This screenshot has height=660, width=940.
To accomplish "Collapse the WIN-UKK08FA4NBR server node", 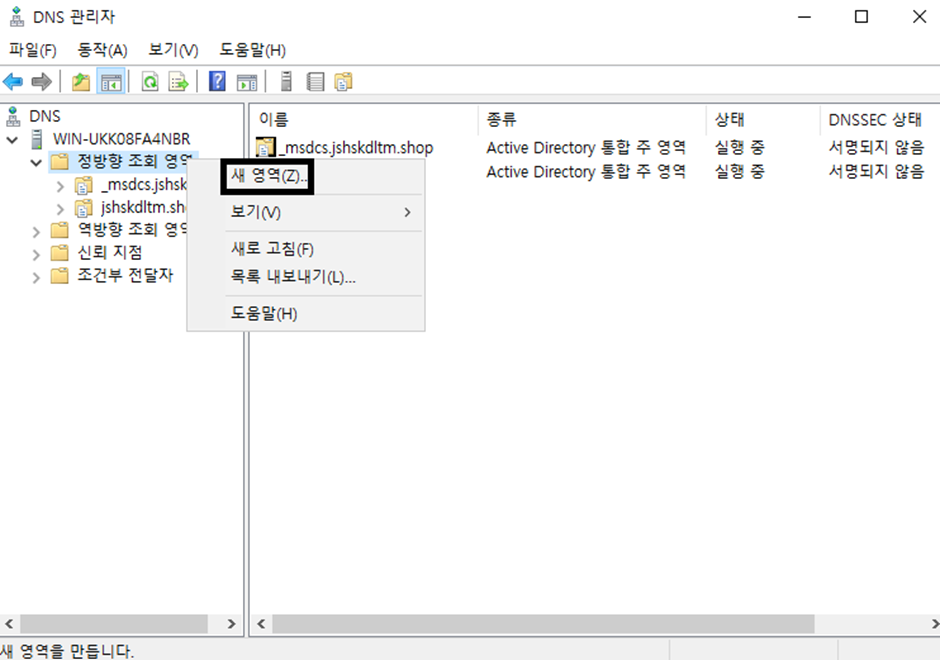I will click(12, 139).
